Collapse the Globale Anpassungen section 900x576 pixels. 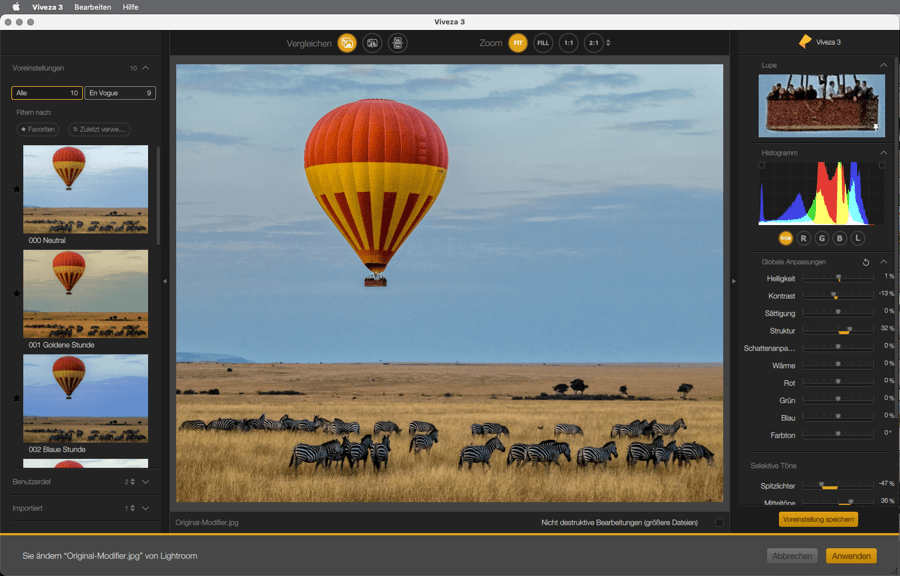(x=883, y=262)
